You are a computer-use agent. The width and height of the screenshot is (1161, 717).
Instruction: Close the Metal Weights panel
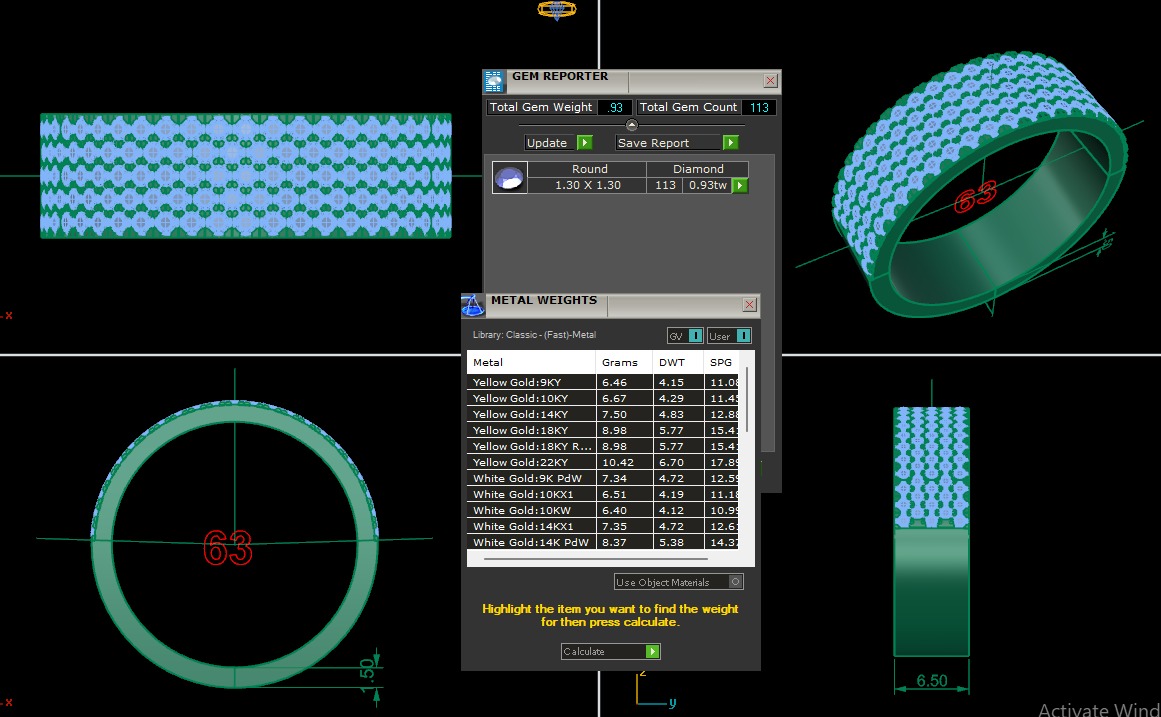750,305
